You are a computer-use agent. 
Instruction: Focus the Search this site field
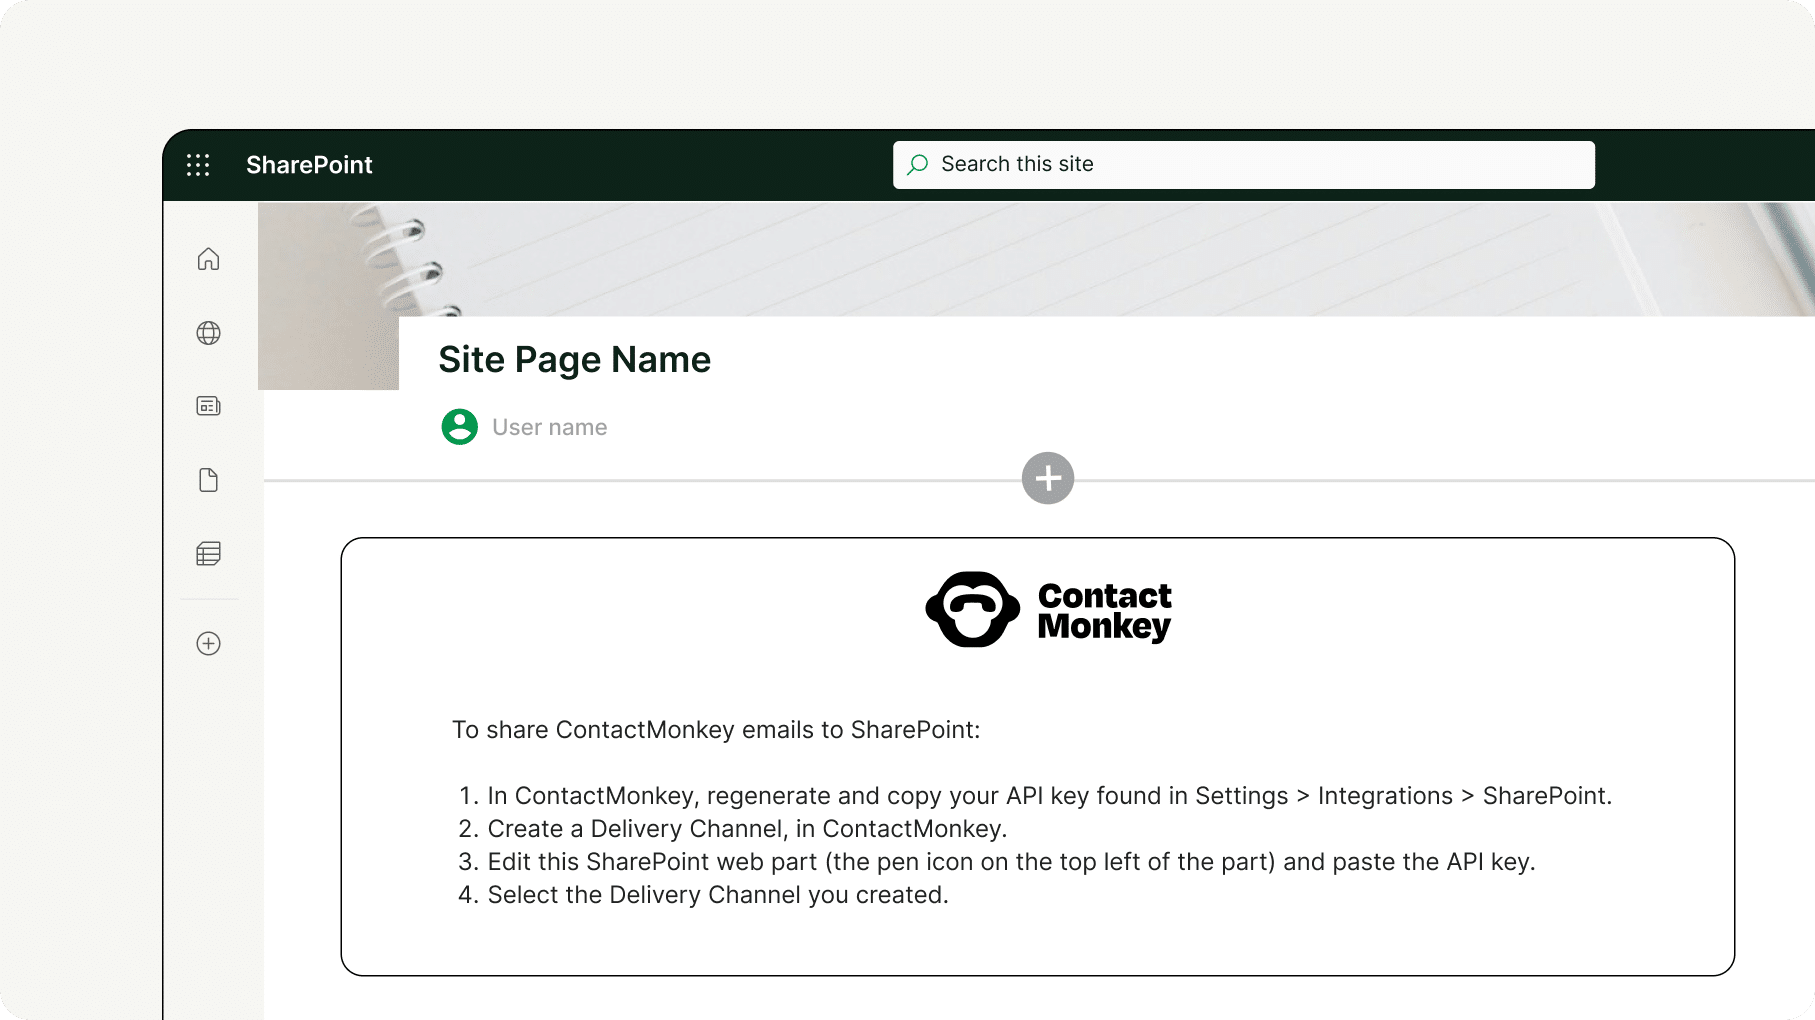tap(1243, 164)
